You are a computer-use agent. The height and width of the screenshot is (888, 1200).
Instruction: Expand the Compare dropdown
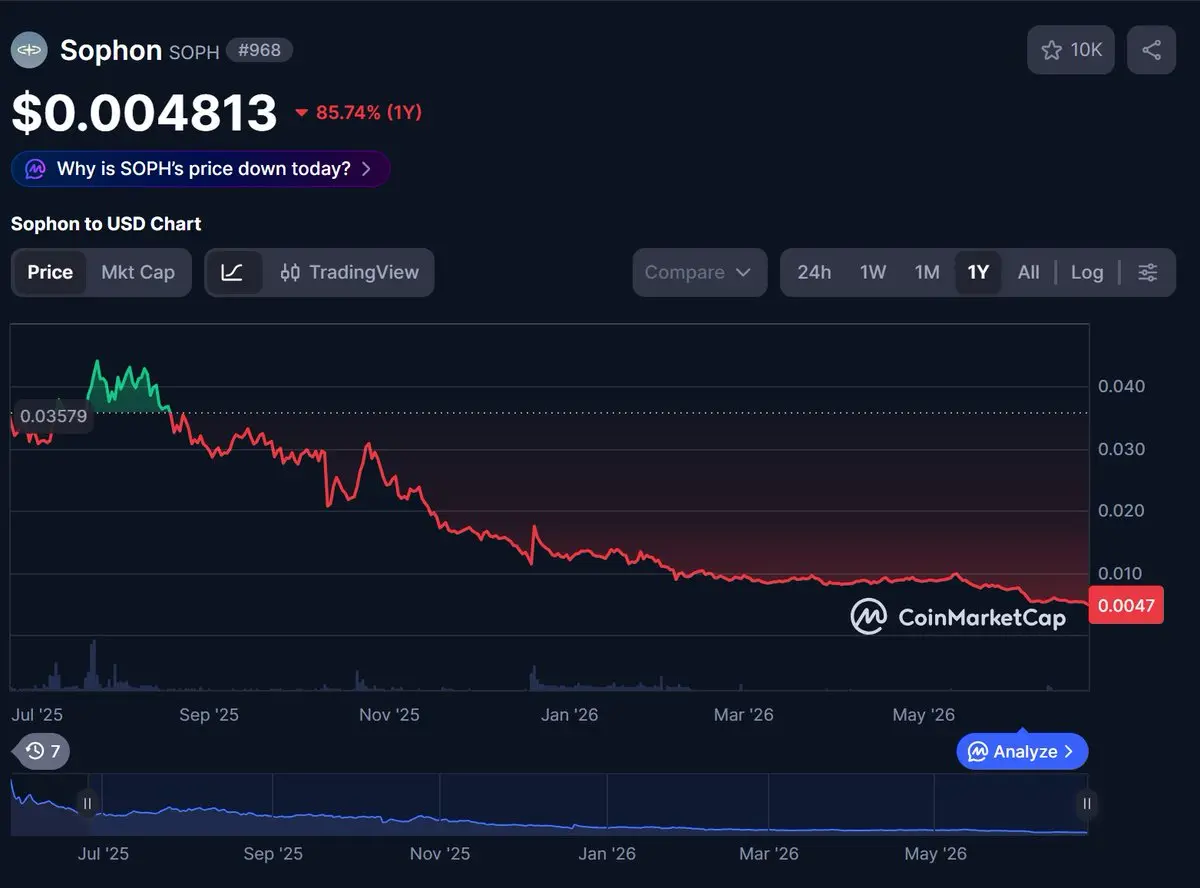tap(699, 272)
